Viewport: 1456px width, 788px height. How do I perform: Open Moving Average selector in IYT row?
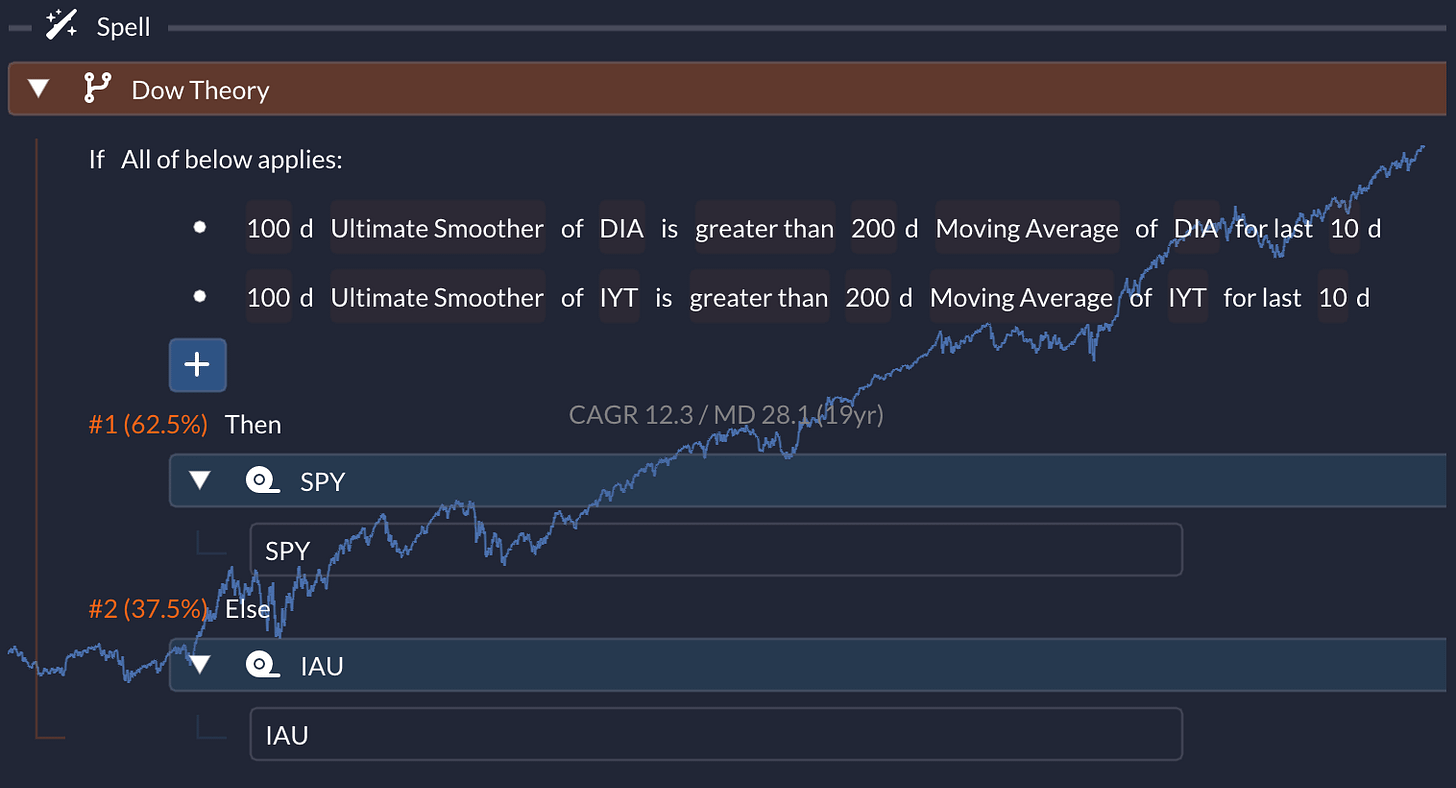tap(1021, 297)
